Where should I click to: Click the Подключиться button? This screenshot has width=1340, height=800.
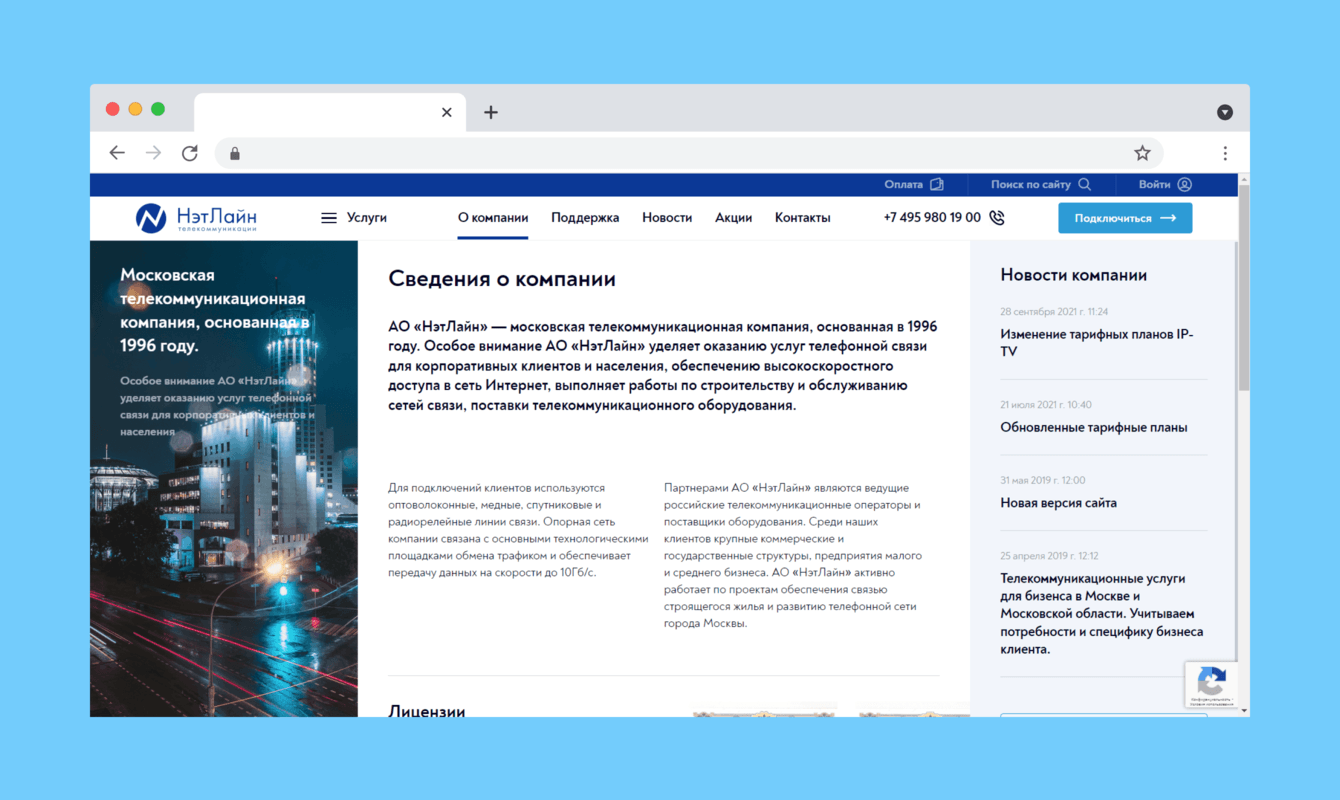(1125, 218)
